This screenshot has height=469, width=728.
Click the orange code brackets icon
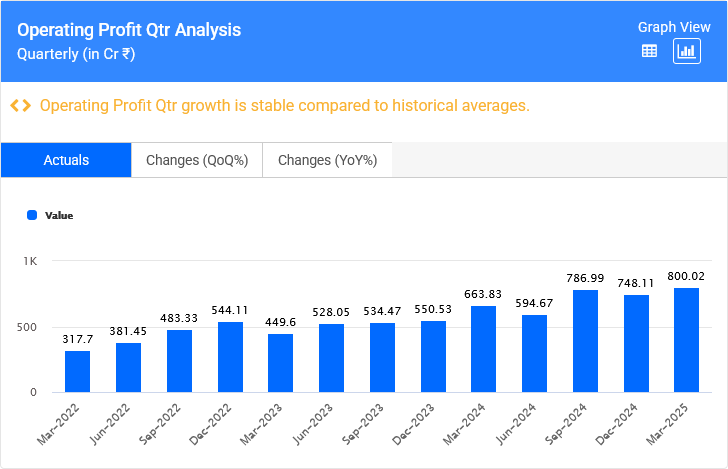coord(20,106)
